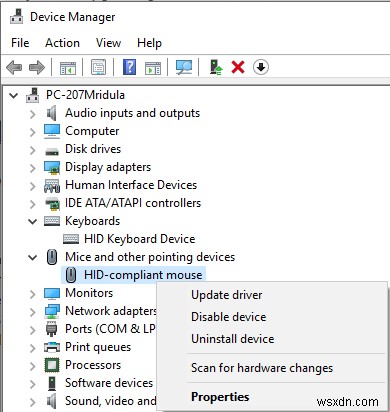
Task: Select the Display adapters label
Action: [x=108, y=167]
